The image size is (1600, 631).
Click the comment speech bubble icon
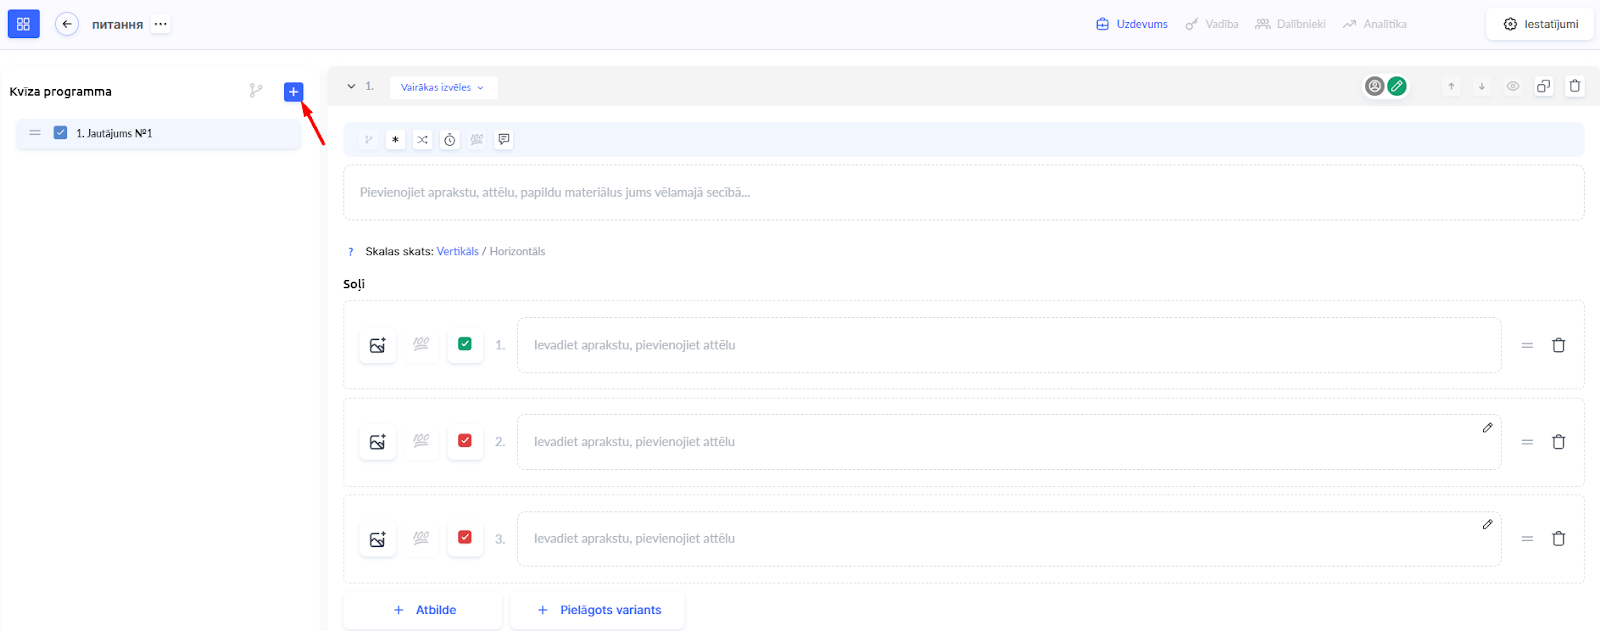(x=504, y=140)
